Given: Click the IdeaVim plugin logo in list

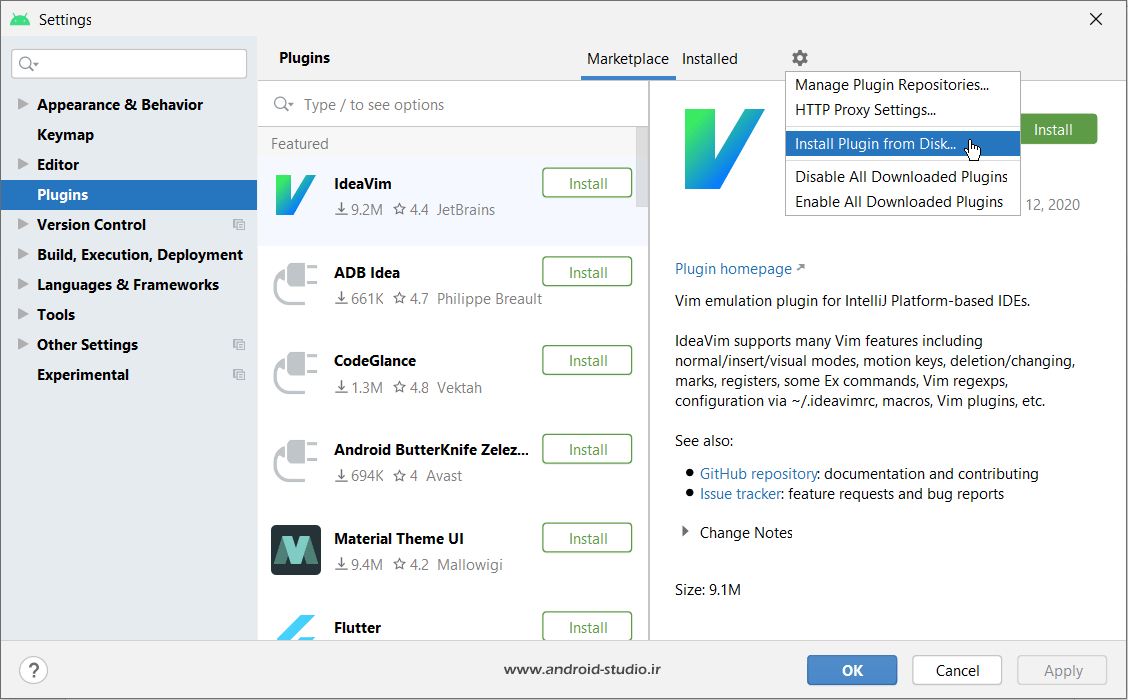Looking at the screenshot, I should pos(296,196).
